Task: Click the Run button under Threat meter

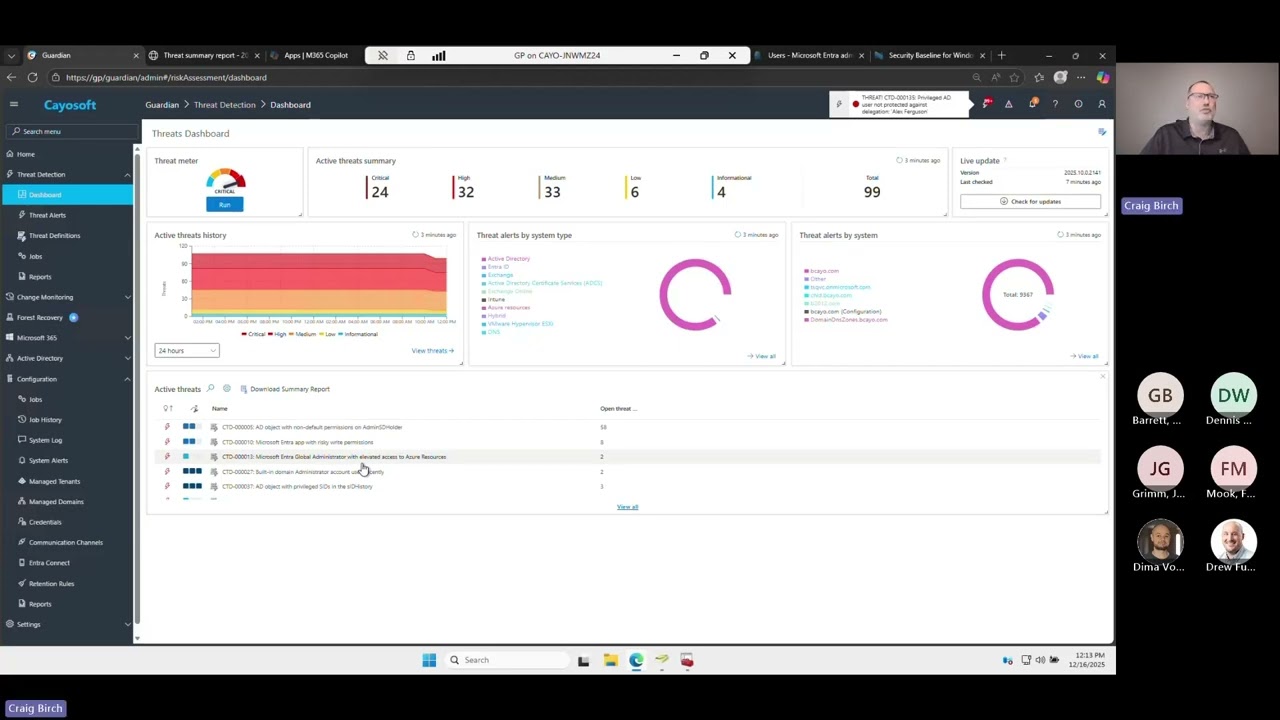Action: 225,204
